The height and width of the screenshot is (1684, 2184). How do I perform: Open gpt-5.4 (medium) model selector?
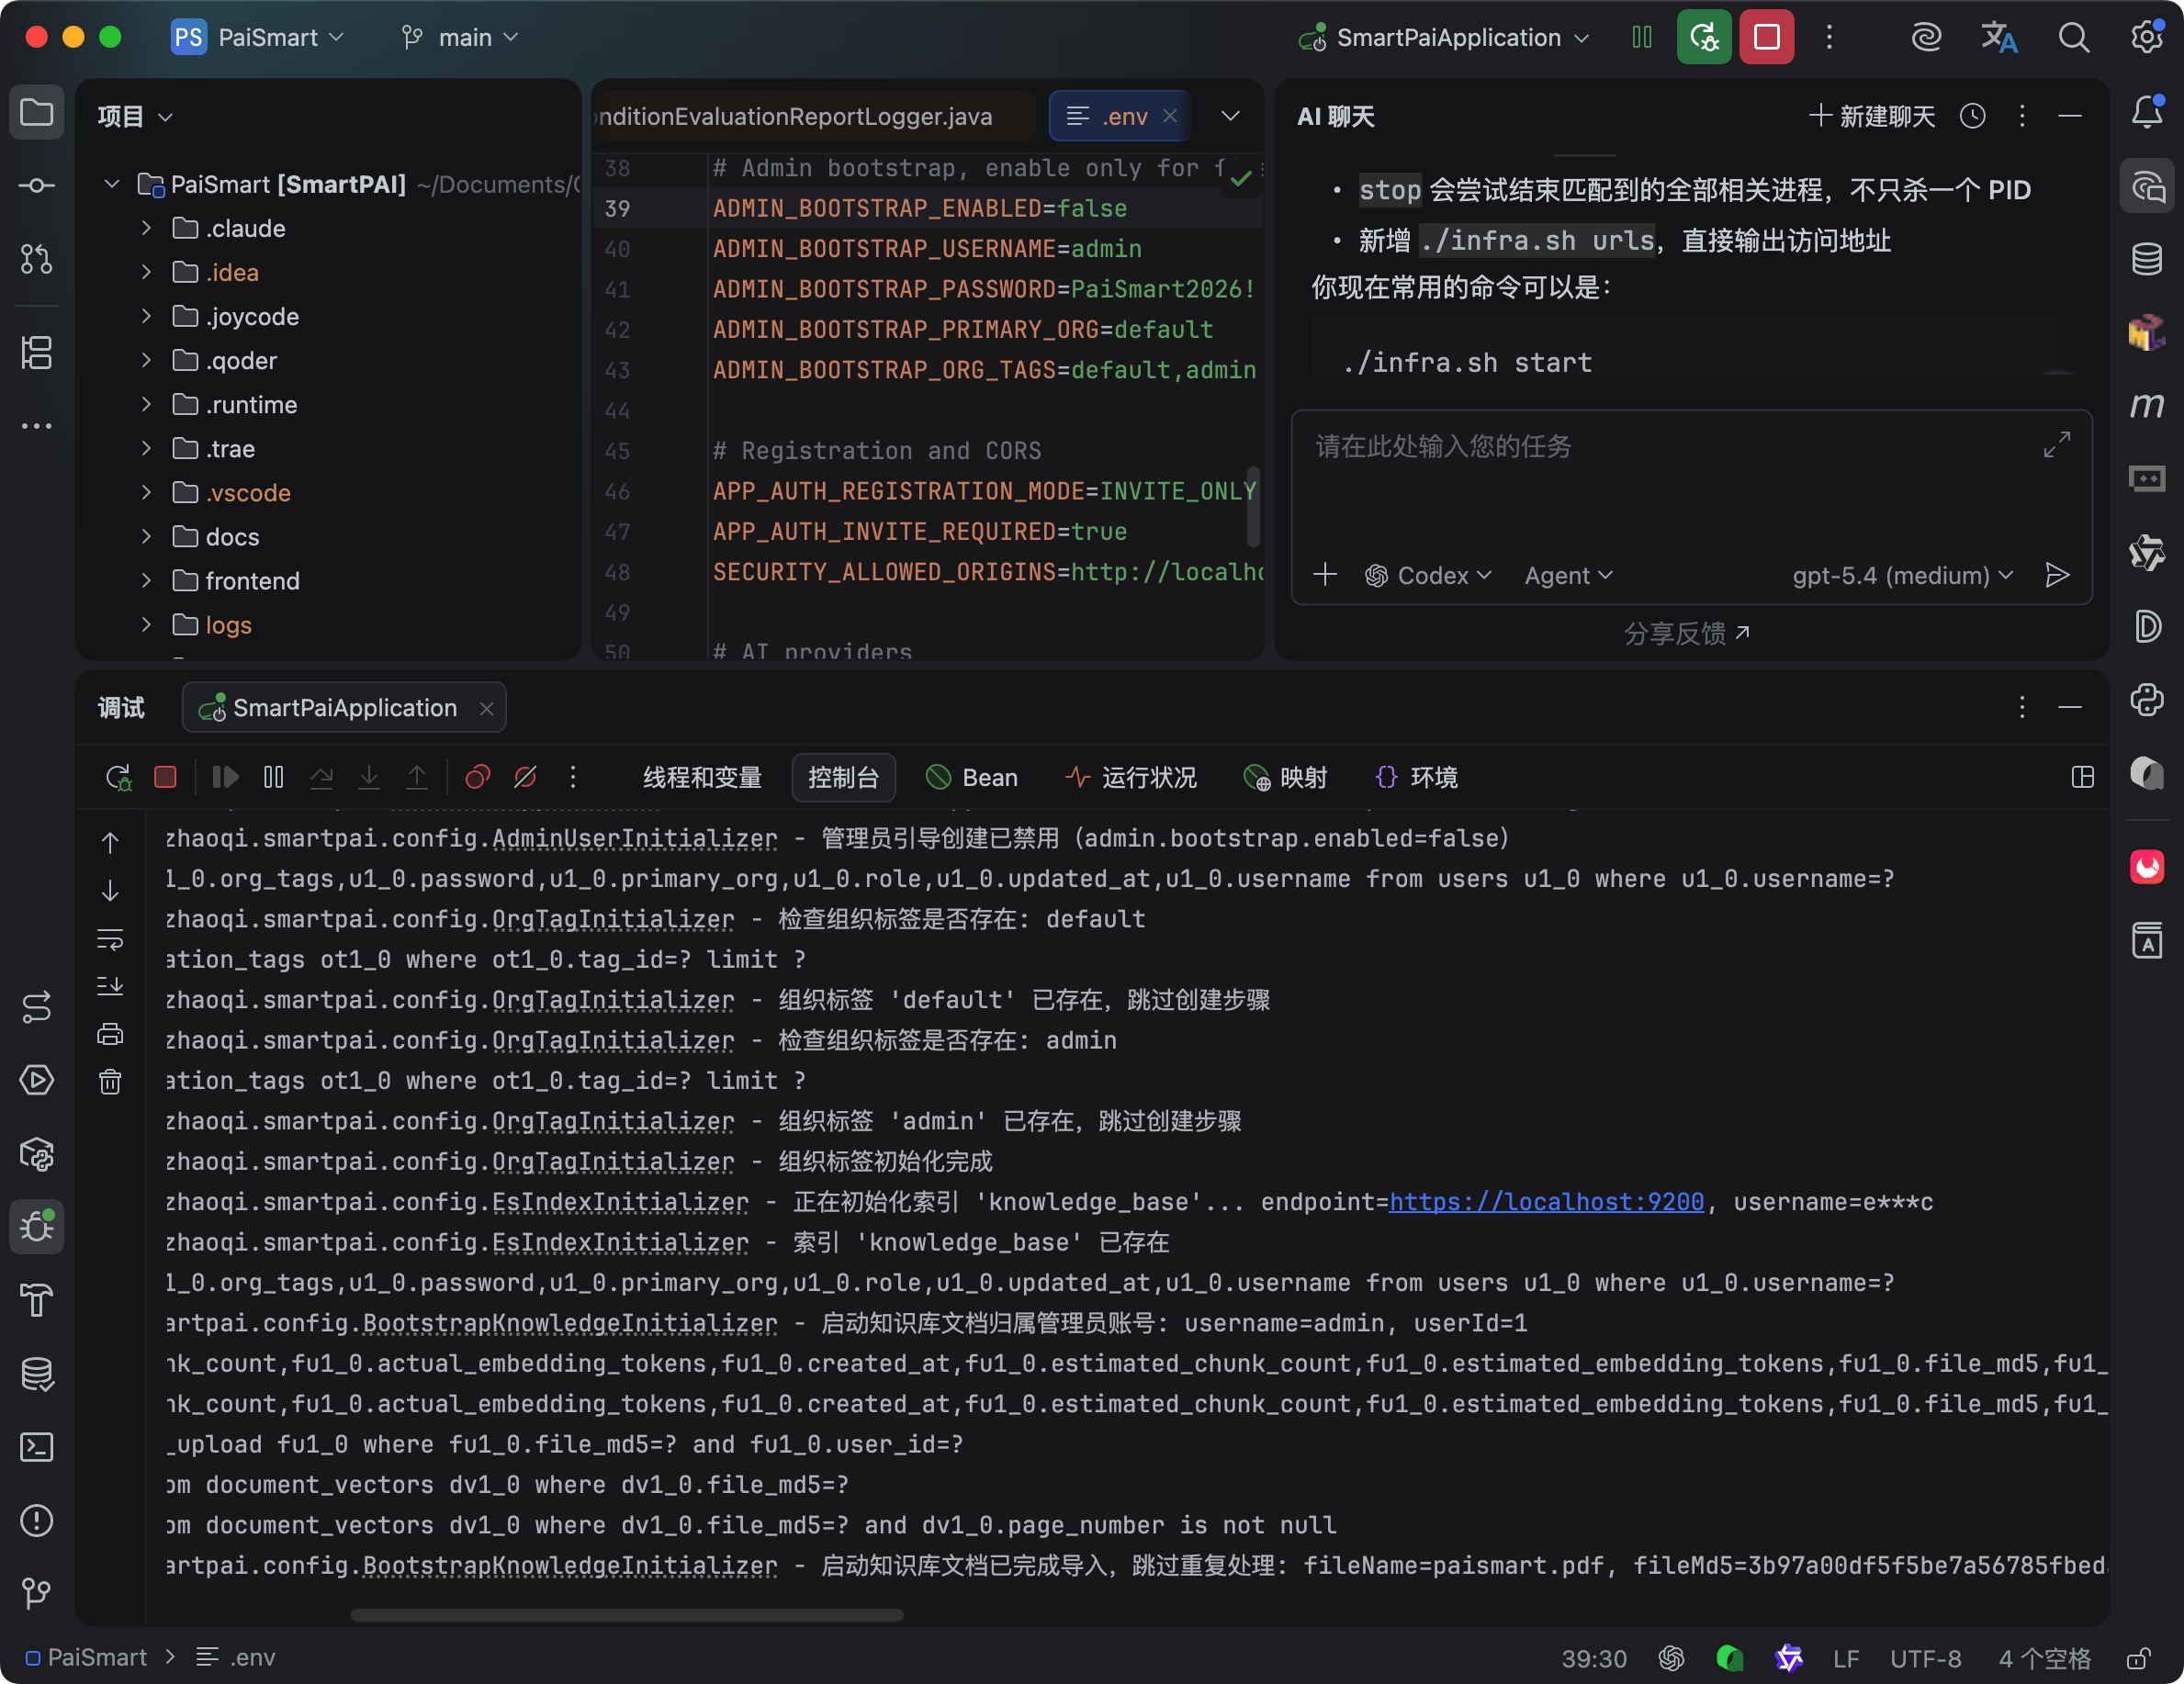tap(1901, 575)
